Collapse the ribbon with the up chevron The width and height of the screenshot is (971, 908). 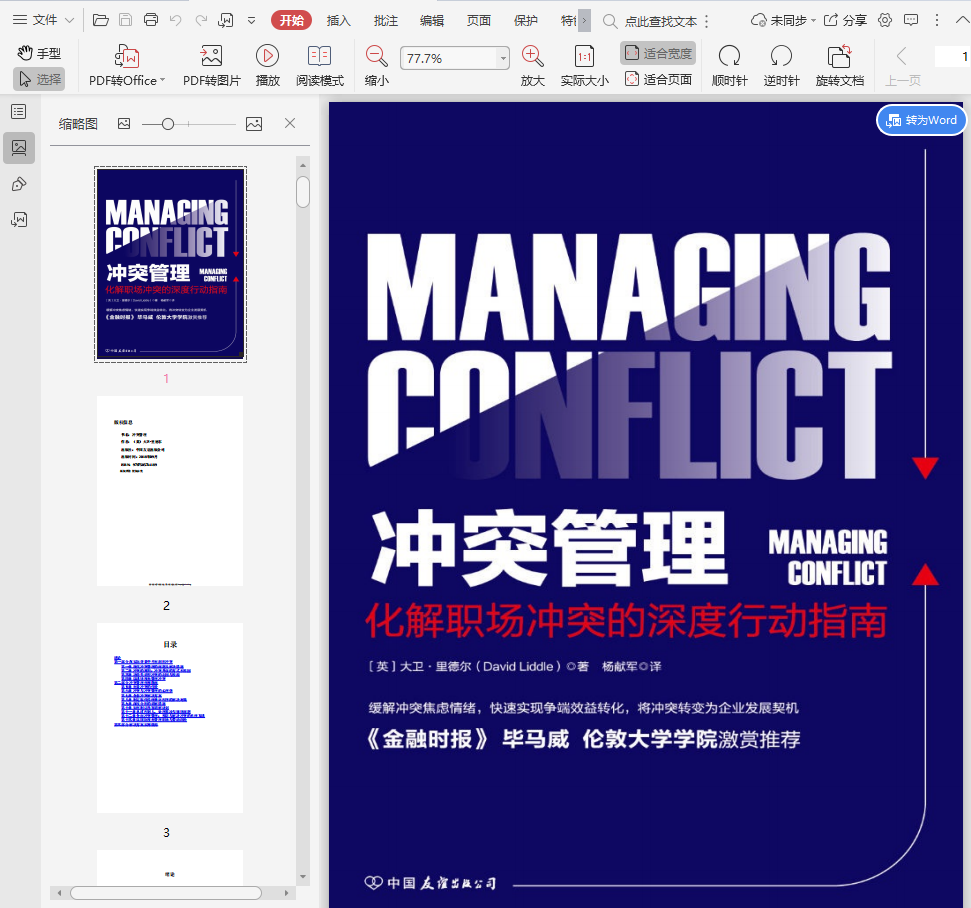click(x=962, y=20)
